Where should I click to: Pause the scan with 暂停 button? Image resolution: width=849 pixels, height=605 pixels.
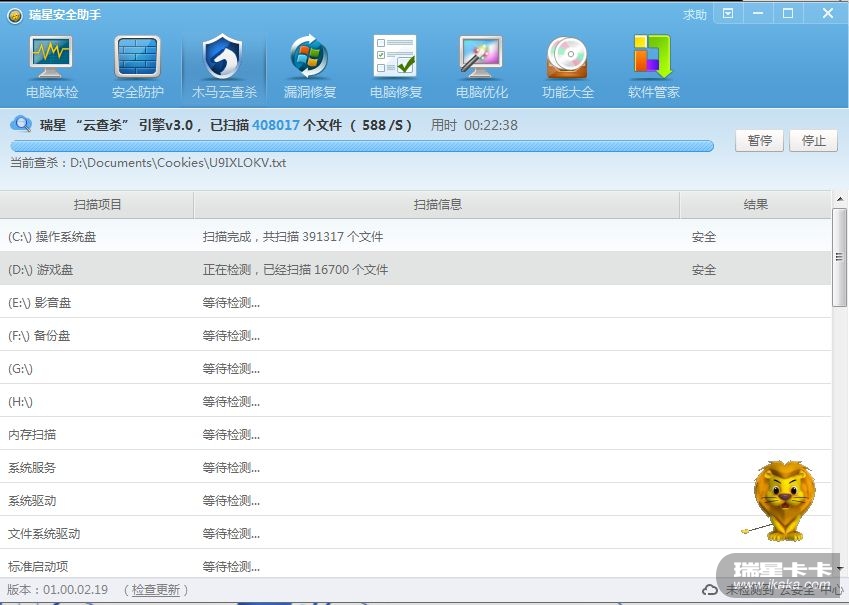[x=759, y=141]
